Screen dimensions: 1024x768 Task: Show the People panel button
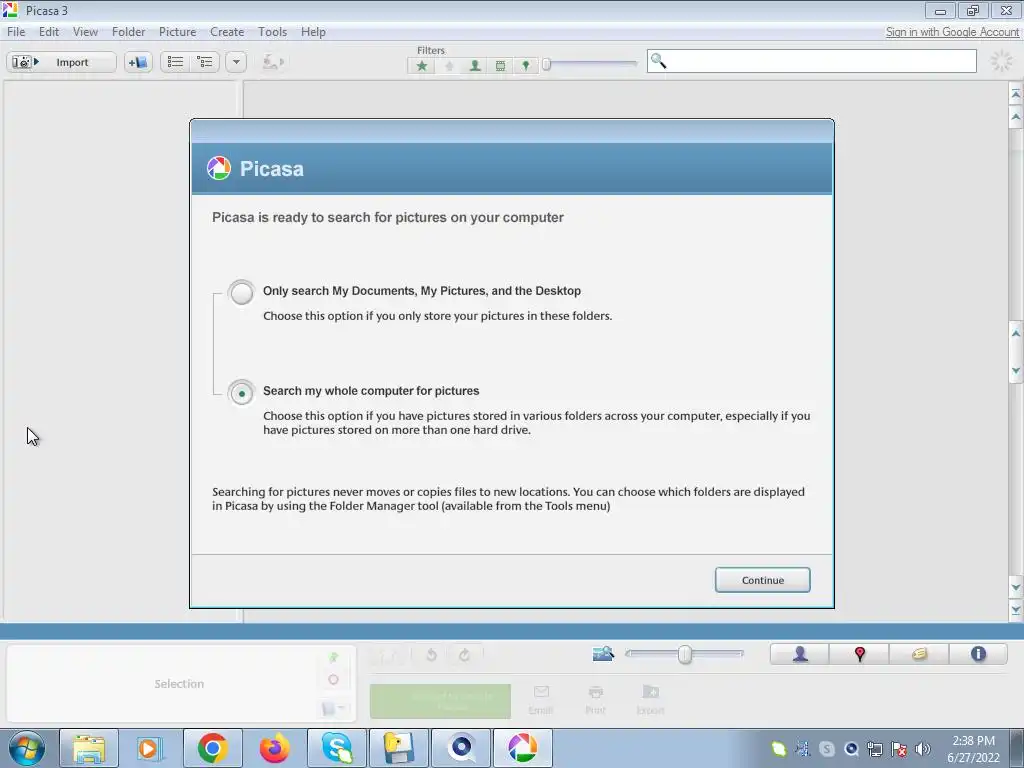coord(800,654)
